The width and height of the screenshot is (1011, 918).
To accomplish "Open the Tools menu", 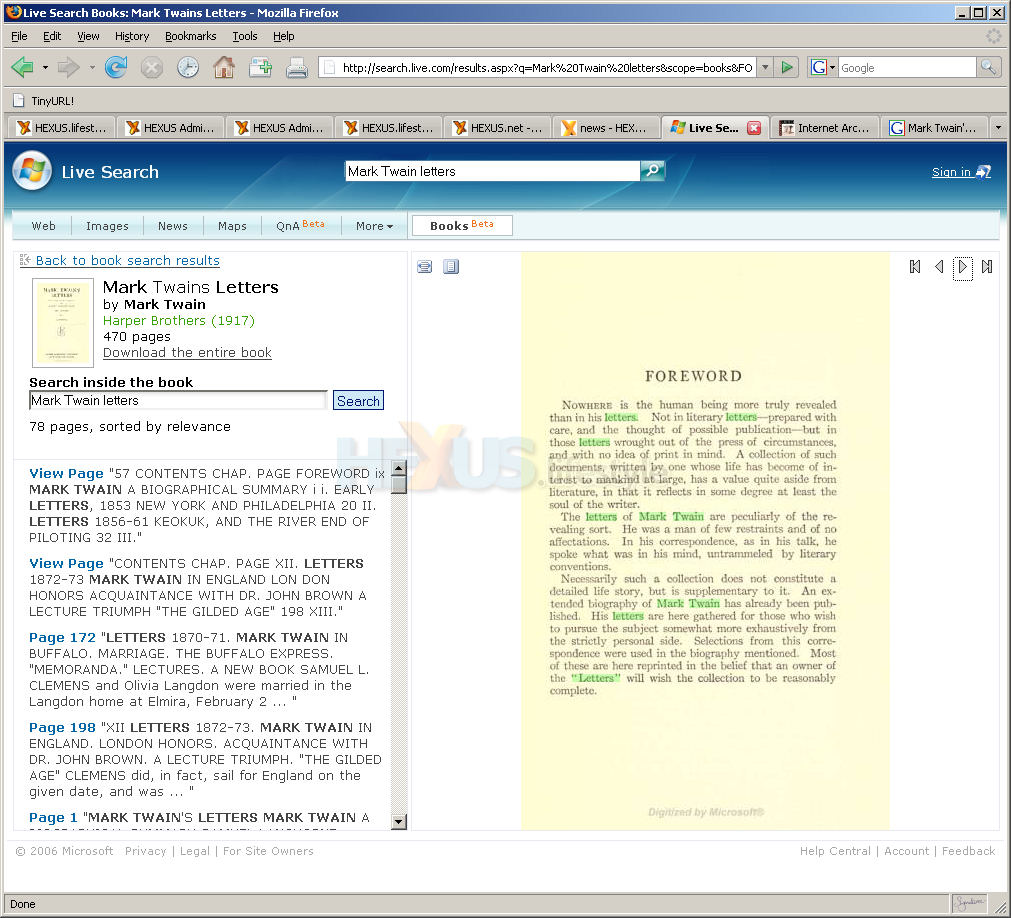I will pyautogui.click(x=245, y=36).
